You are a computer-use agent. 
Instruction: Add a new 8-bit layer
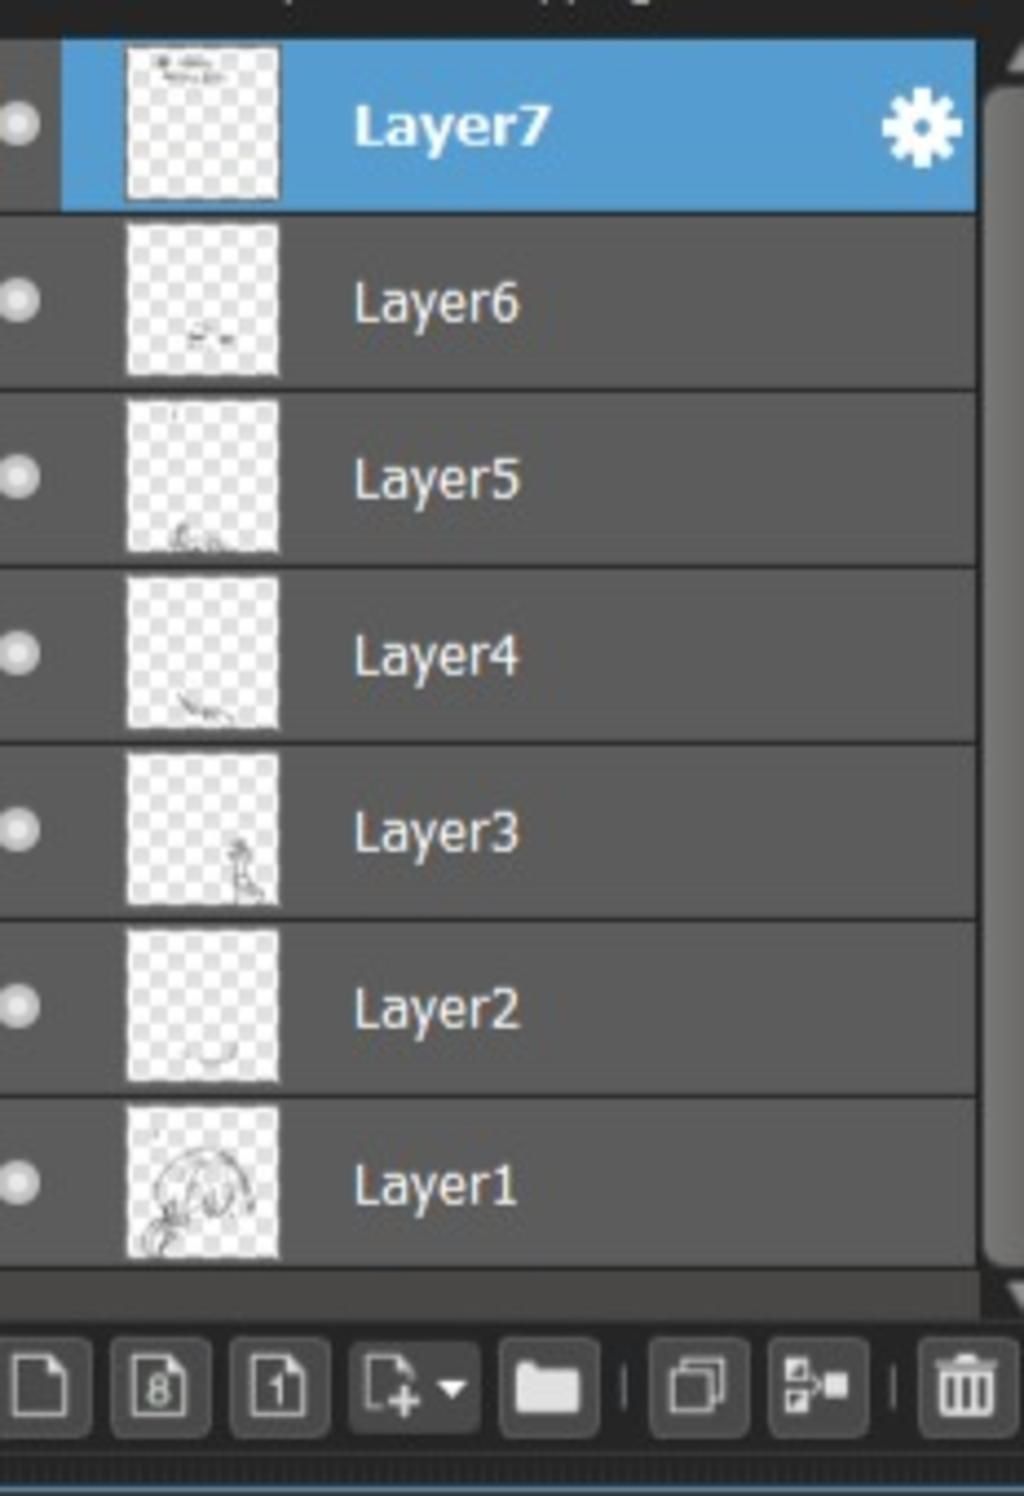pos(160,1386)
